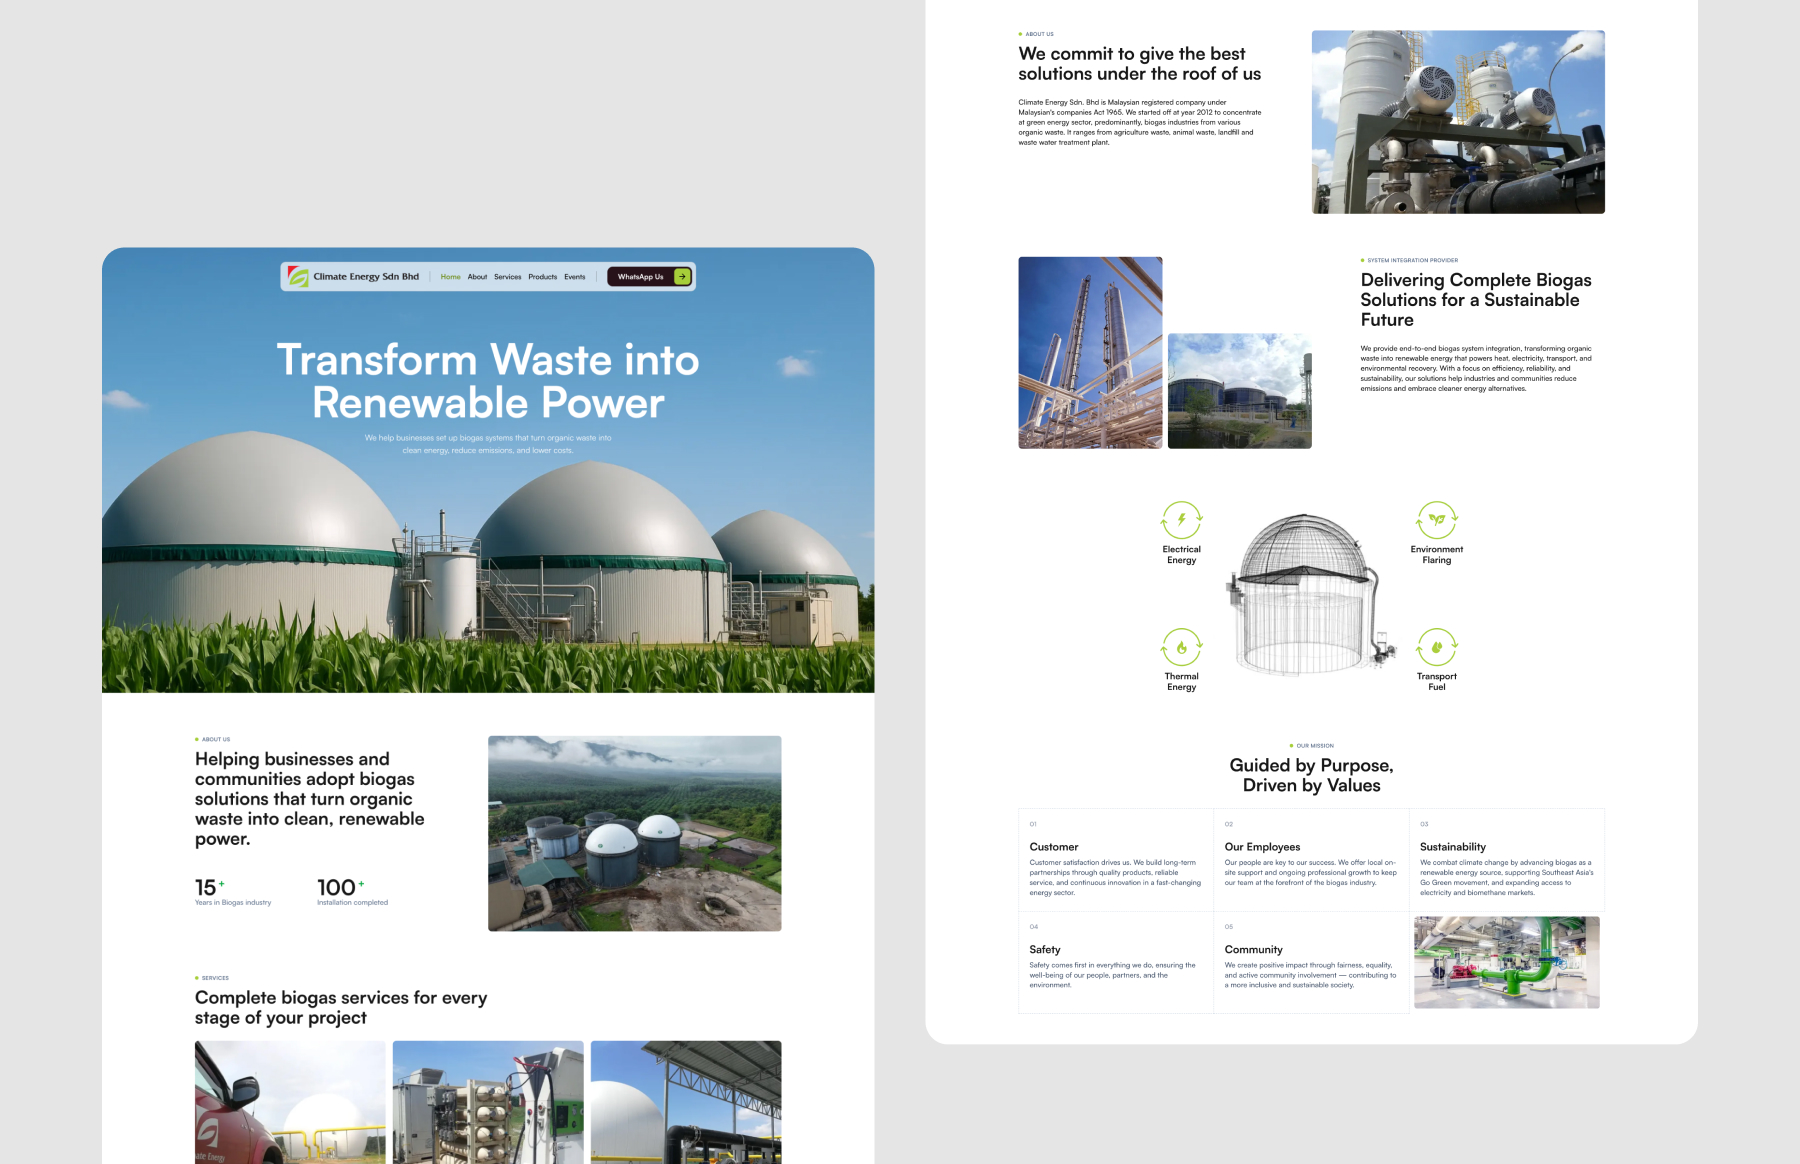Select the Thermal Energy flame icon

1181,647
